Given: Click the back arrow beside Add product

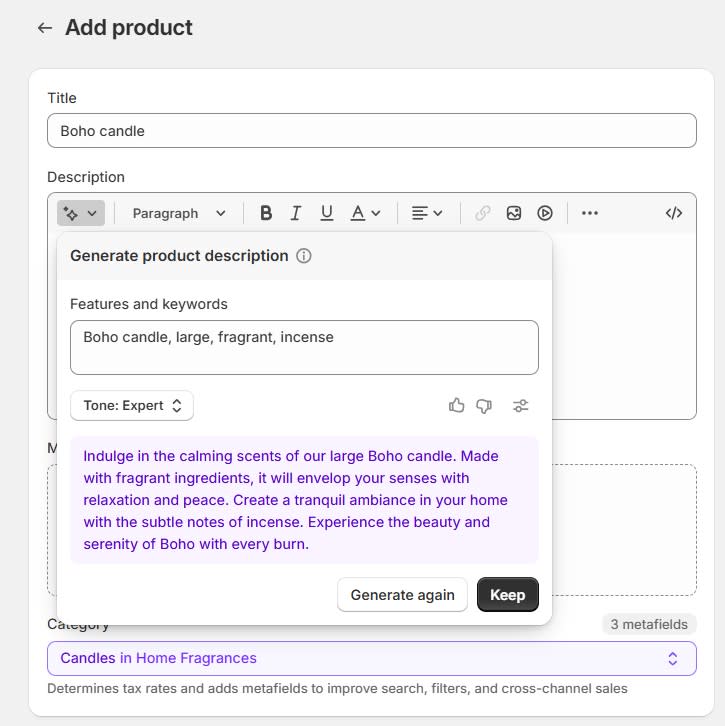Looking at the screenshot, I should 44,28.
